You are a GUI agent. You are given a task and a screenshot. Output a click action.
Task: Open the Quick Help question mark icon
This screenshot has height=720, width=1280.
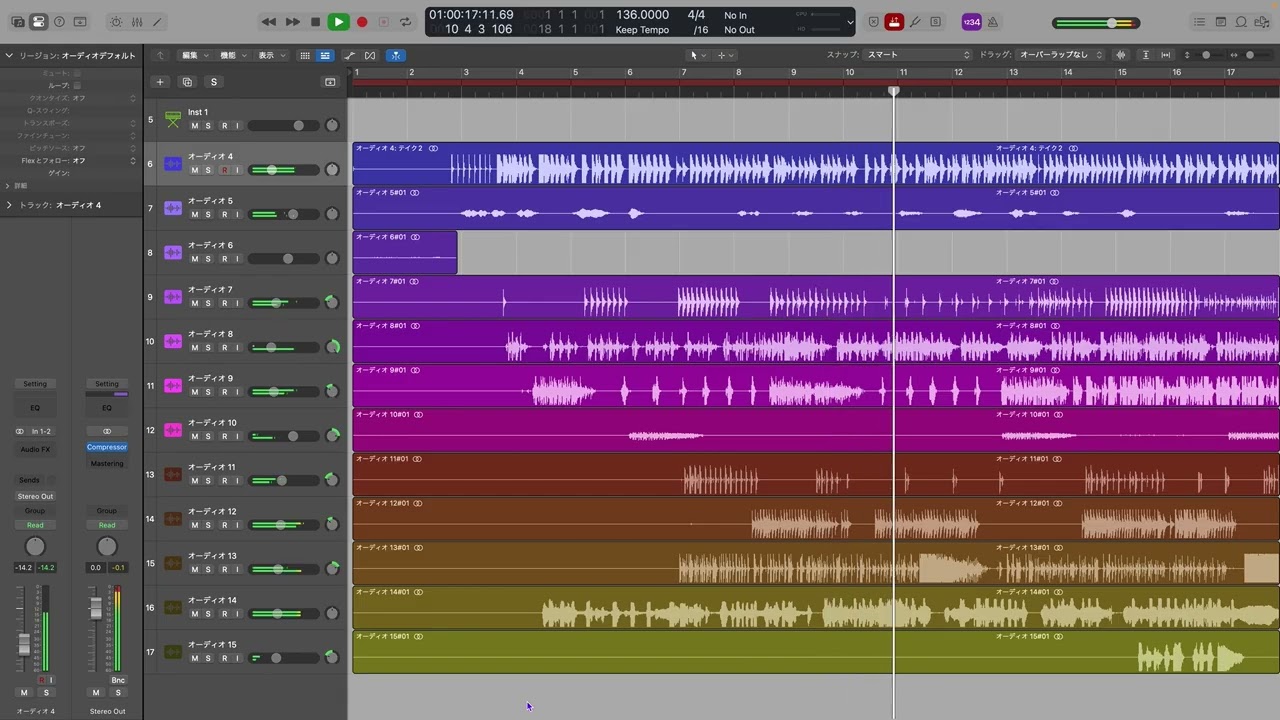(59, 22)
